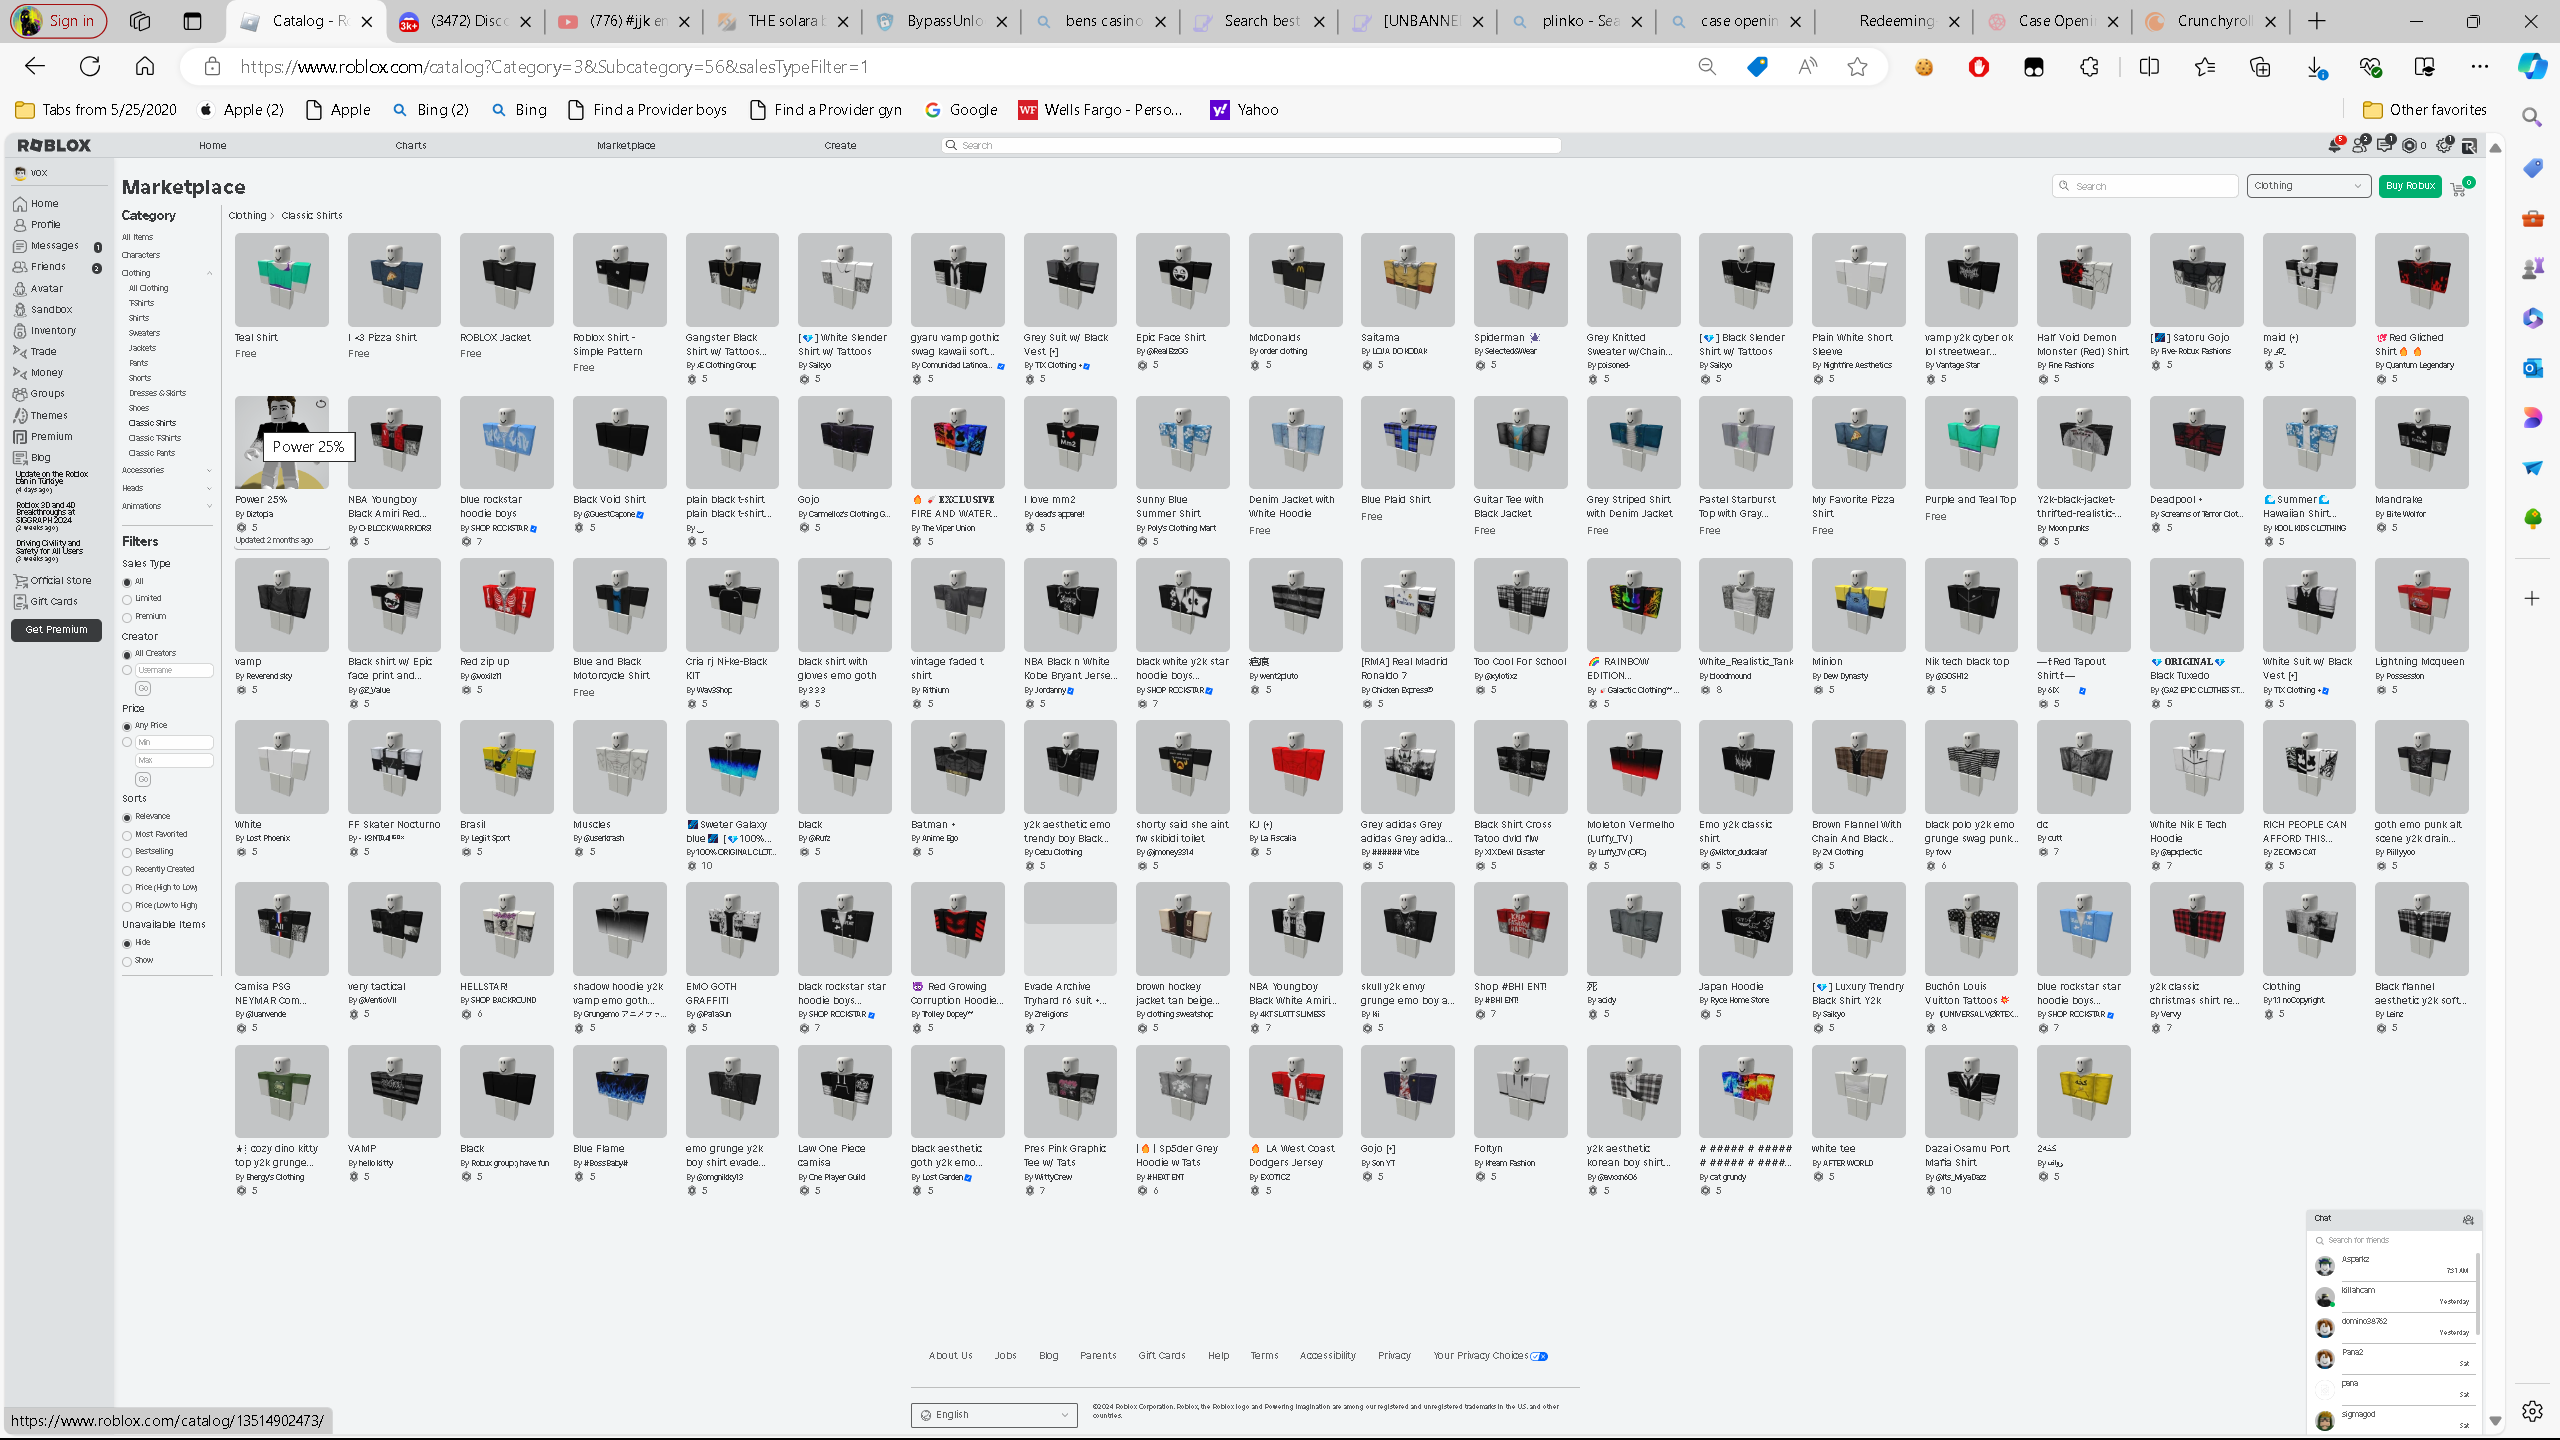This screenshot has width=2560, height=1440.
Task: Open the English language dropdown
Action: [994, 1414]
